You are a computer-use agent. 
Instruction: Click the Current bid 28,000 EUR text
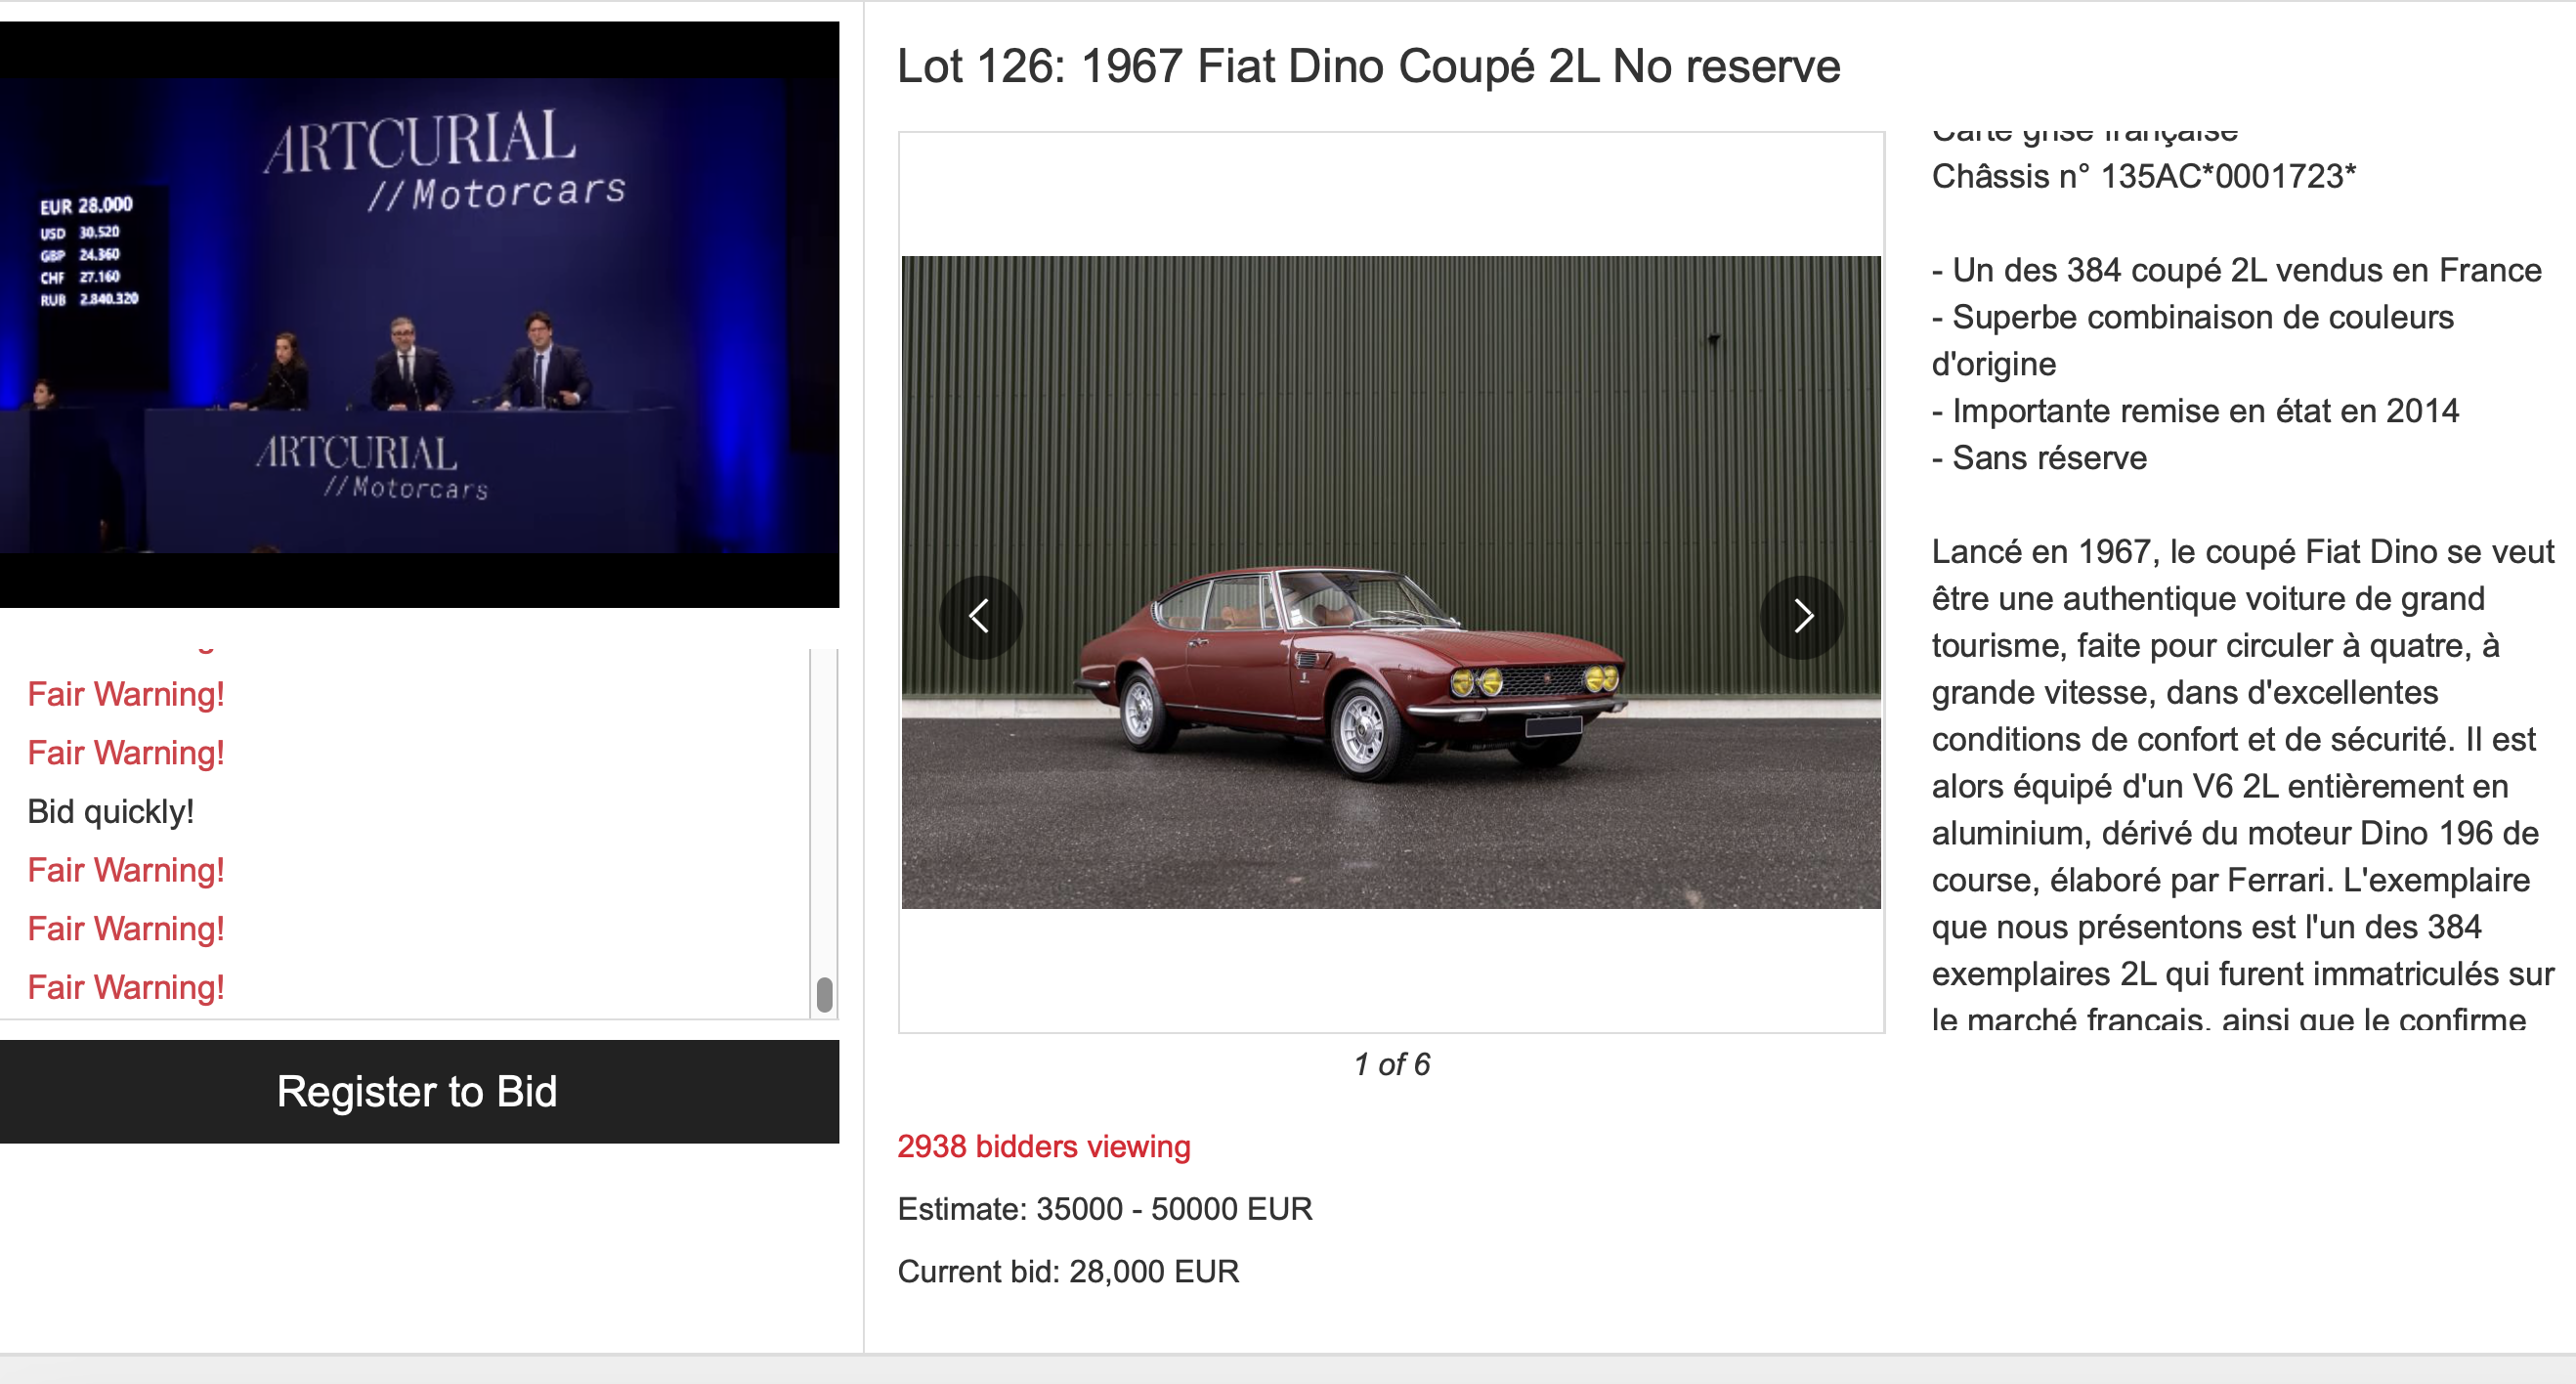tap(1068, 1271)
